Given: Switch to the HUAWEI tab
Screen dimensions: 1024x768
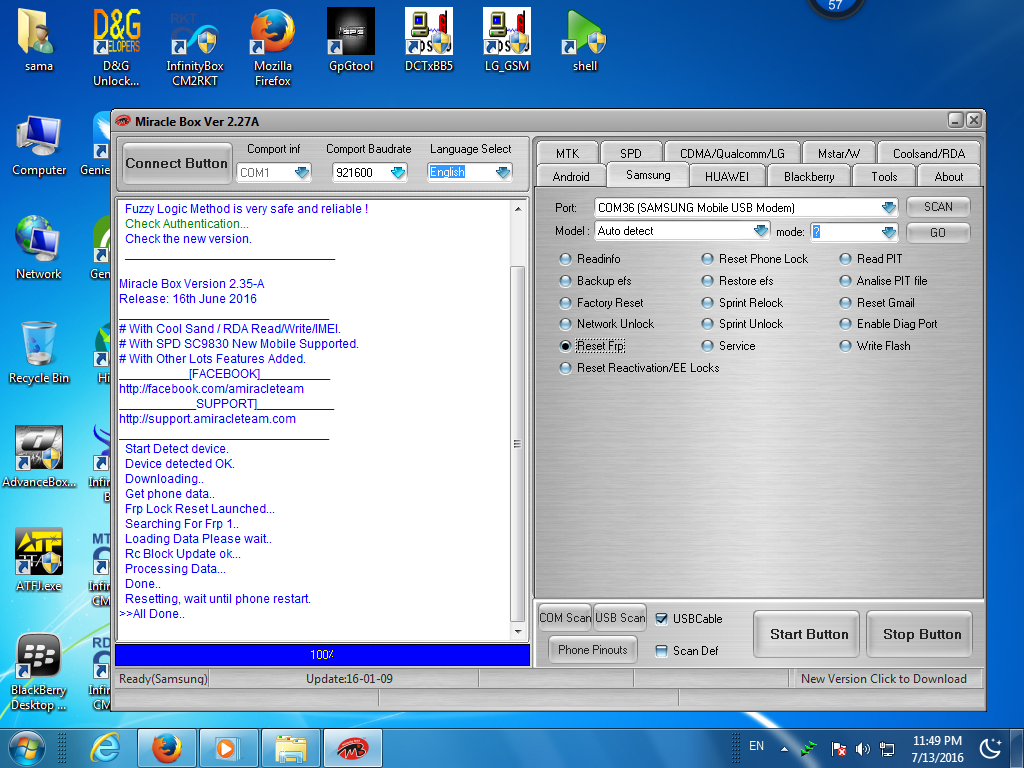Looking at the screenshot, I should pyautogui.click(x=727, y=177).
